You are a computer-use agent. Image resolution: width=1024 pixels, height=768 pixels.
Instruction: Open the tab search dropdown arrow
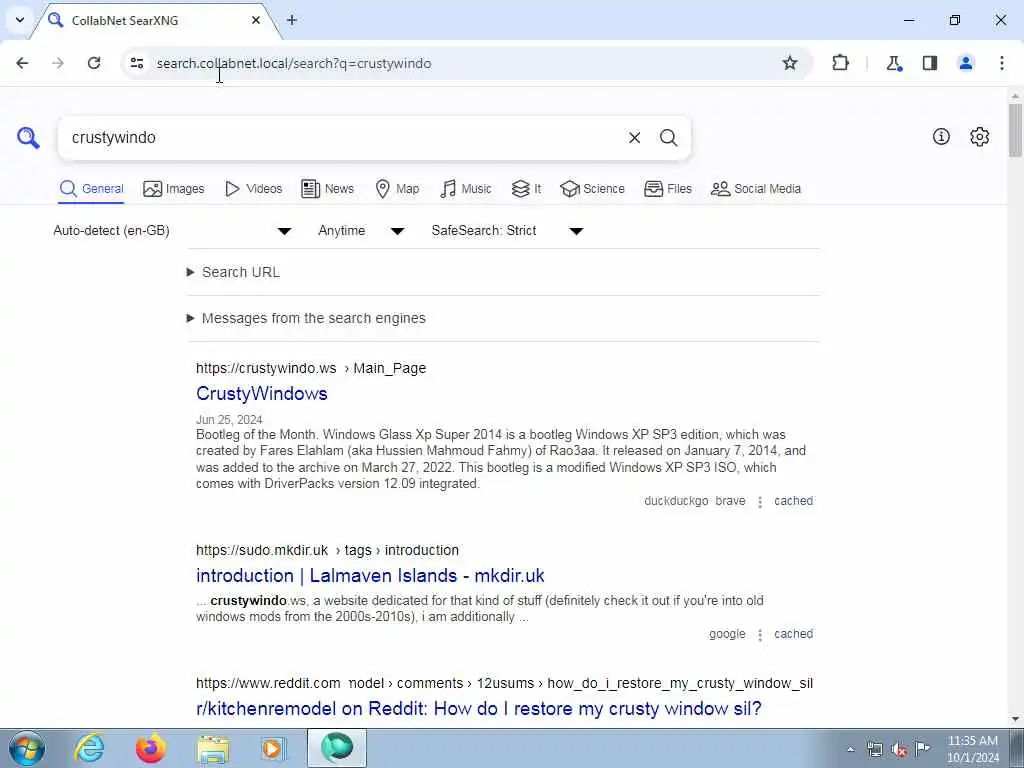click(20, 20)
